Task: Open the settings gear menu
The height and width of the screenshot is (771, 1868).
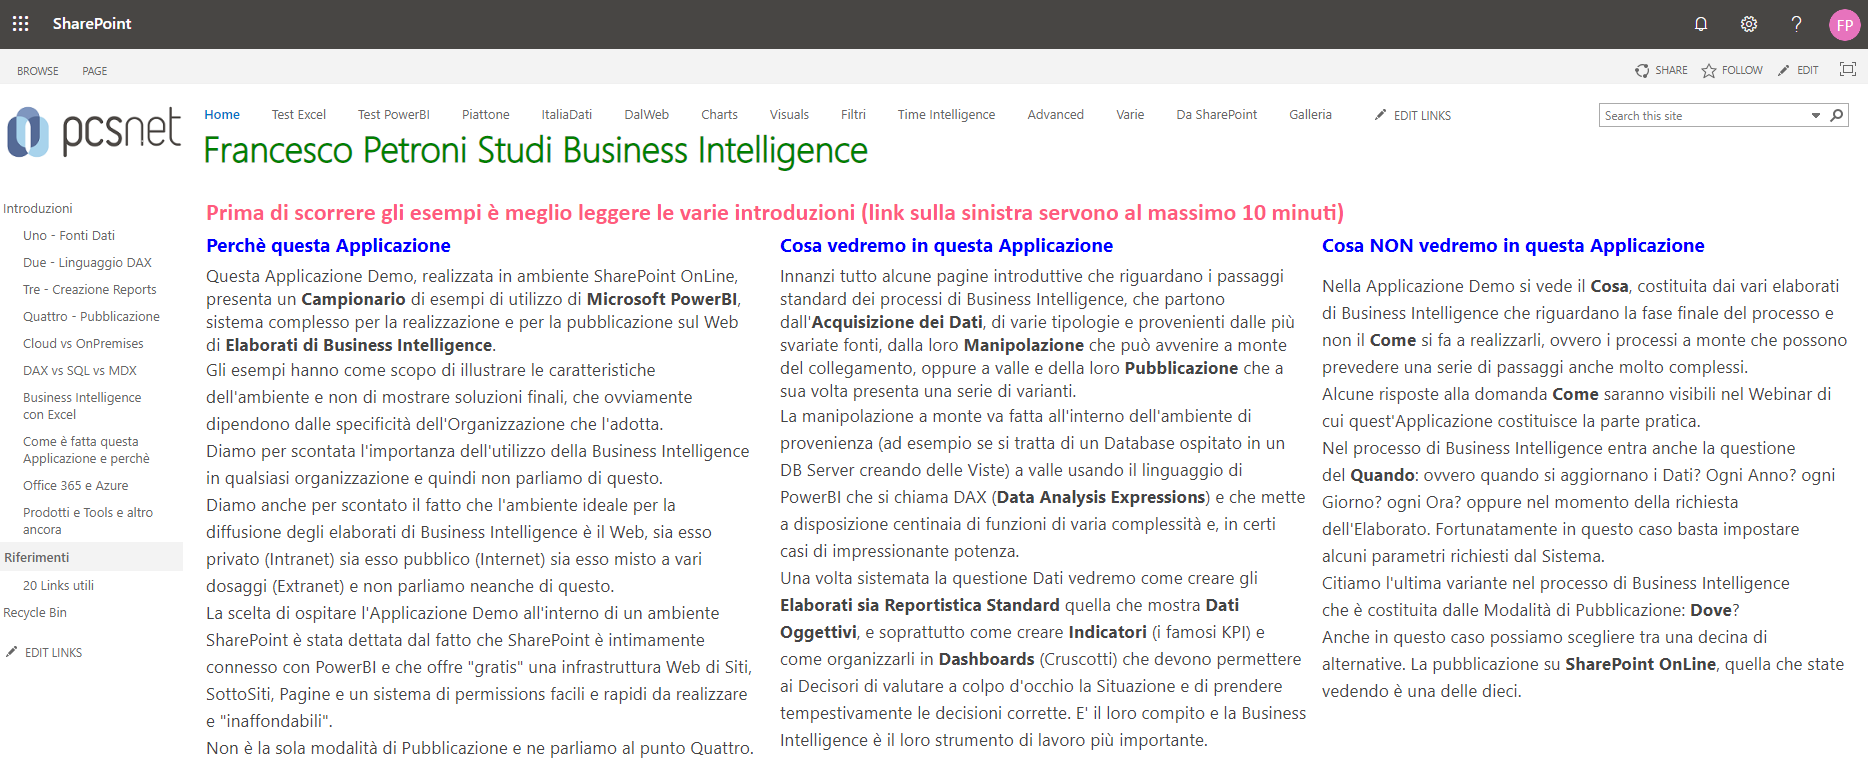Action: click(x=1748, y=24)
